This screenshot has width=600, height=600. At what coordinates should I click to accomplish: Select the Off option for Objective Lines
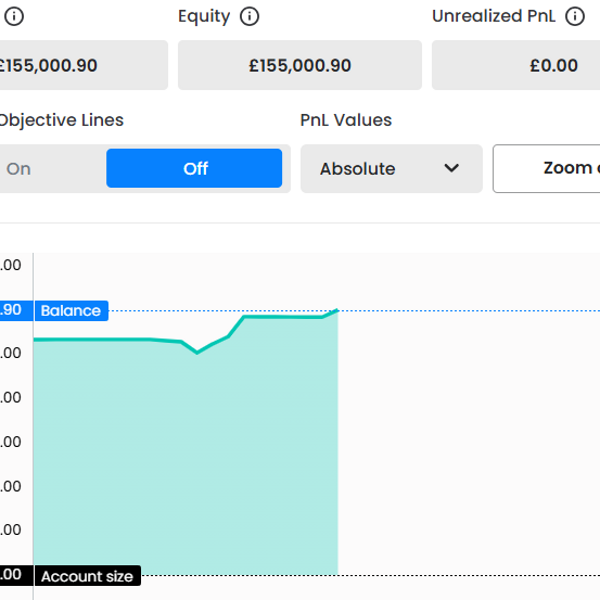coord(195,169)
